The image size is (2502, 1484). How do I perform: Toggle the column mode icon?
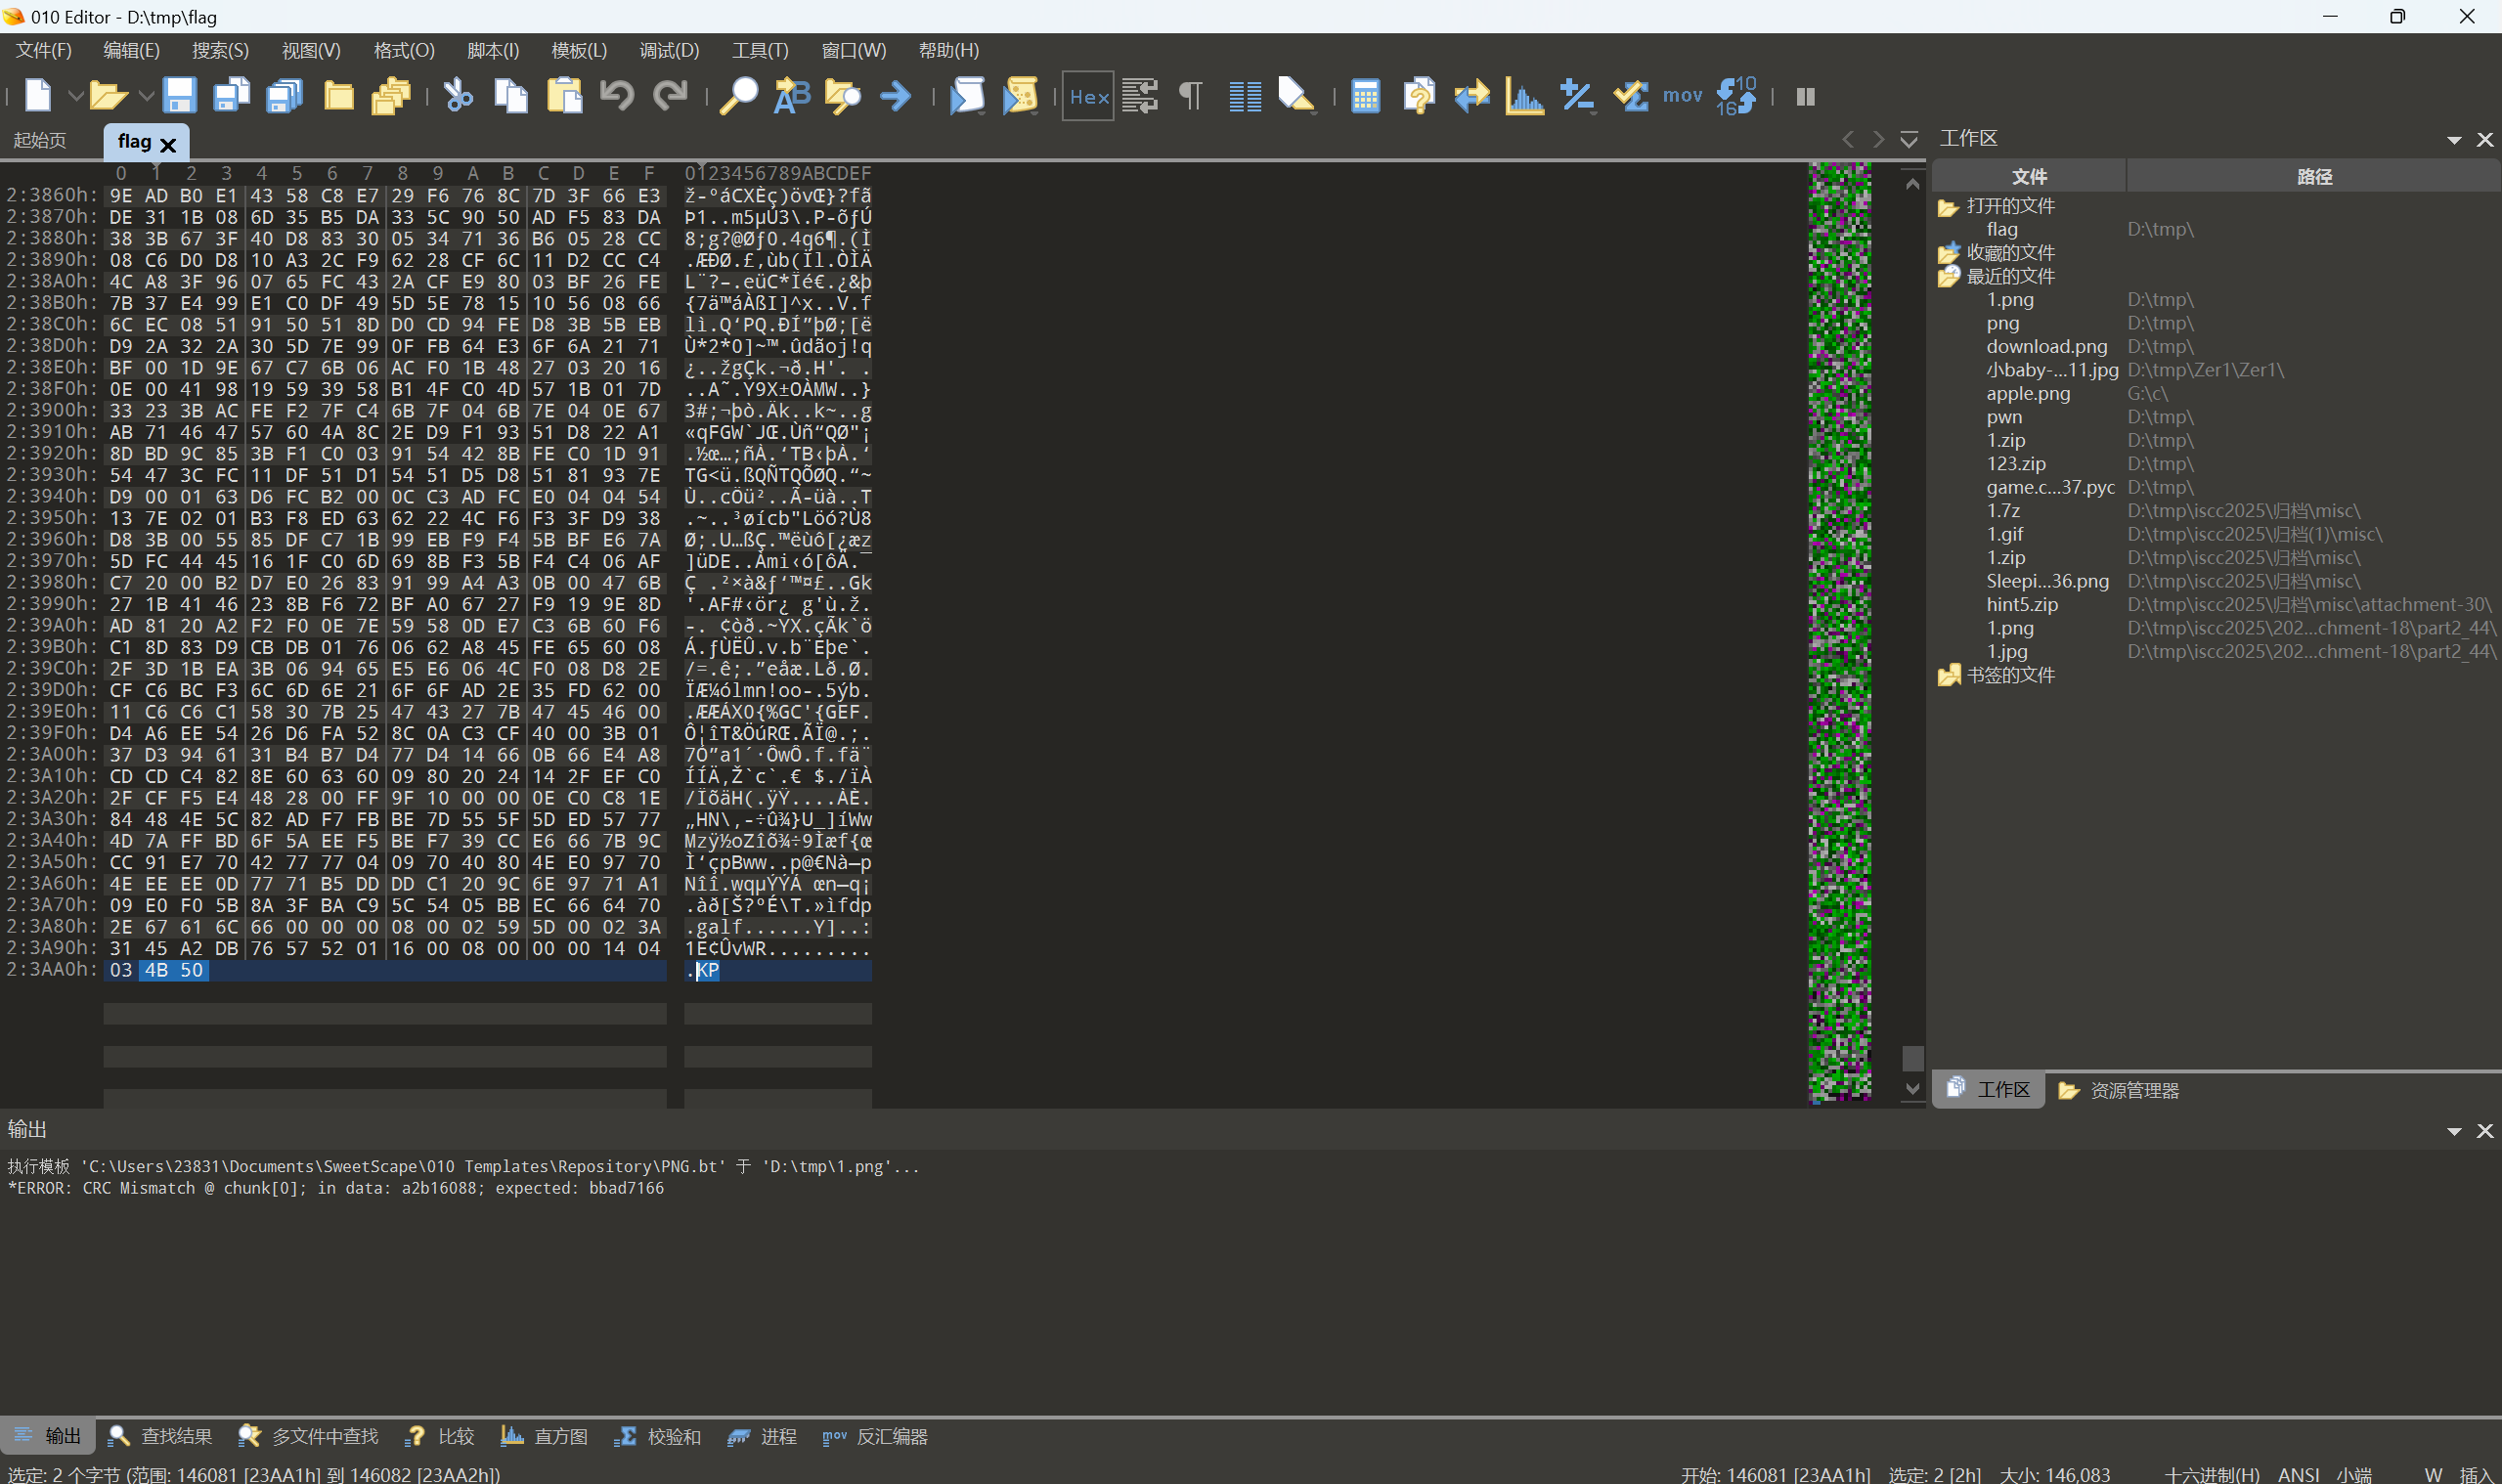[1245, 96]
